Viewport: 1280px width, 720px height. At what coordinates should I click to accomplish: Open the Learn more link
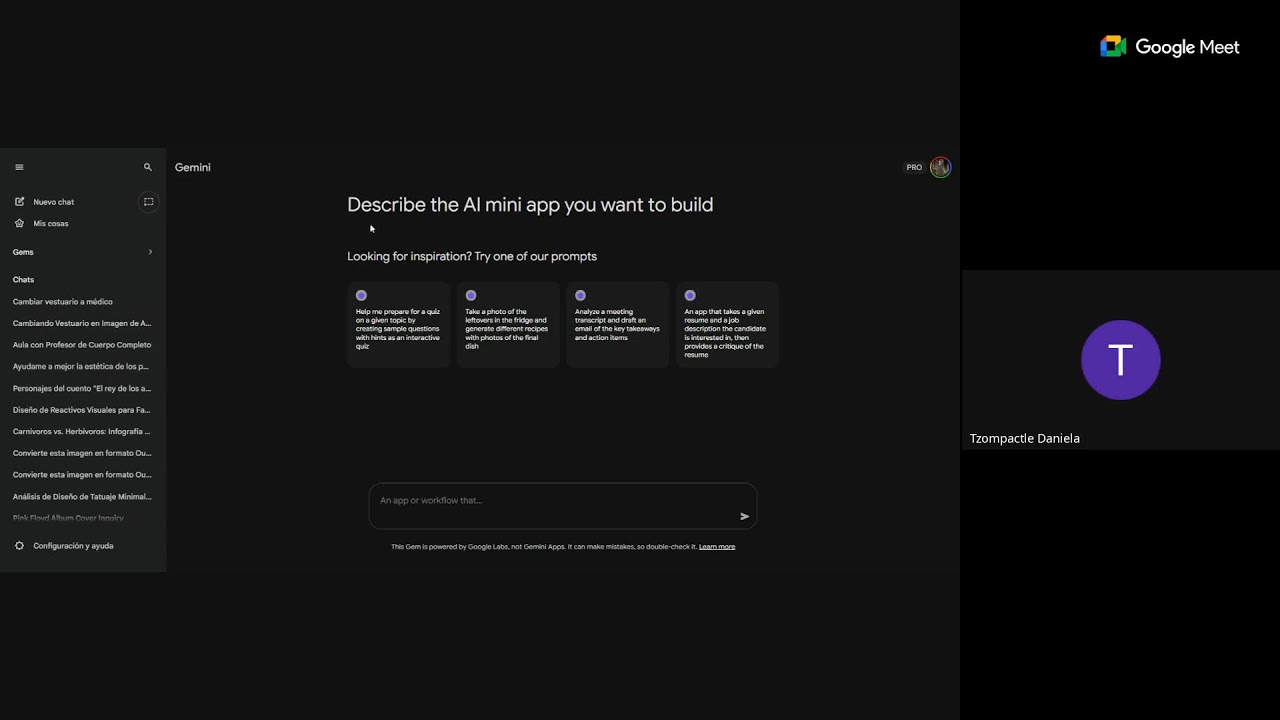[x=717, y=547]
